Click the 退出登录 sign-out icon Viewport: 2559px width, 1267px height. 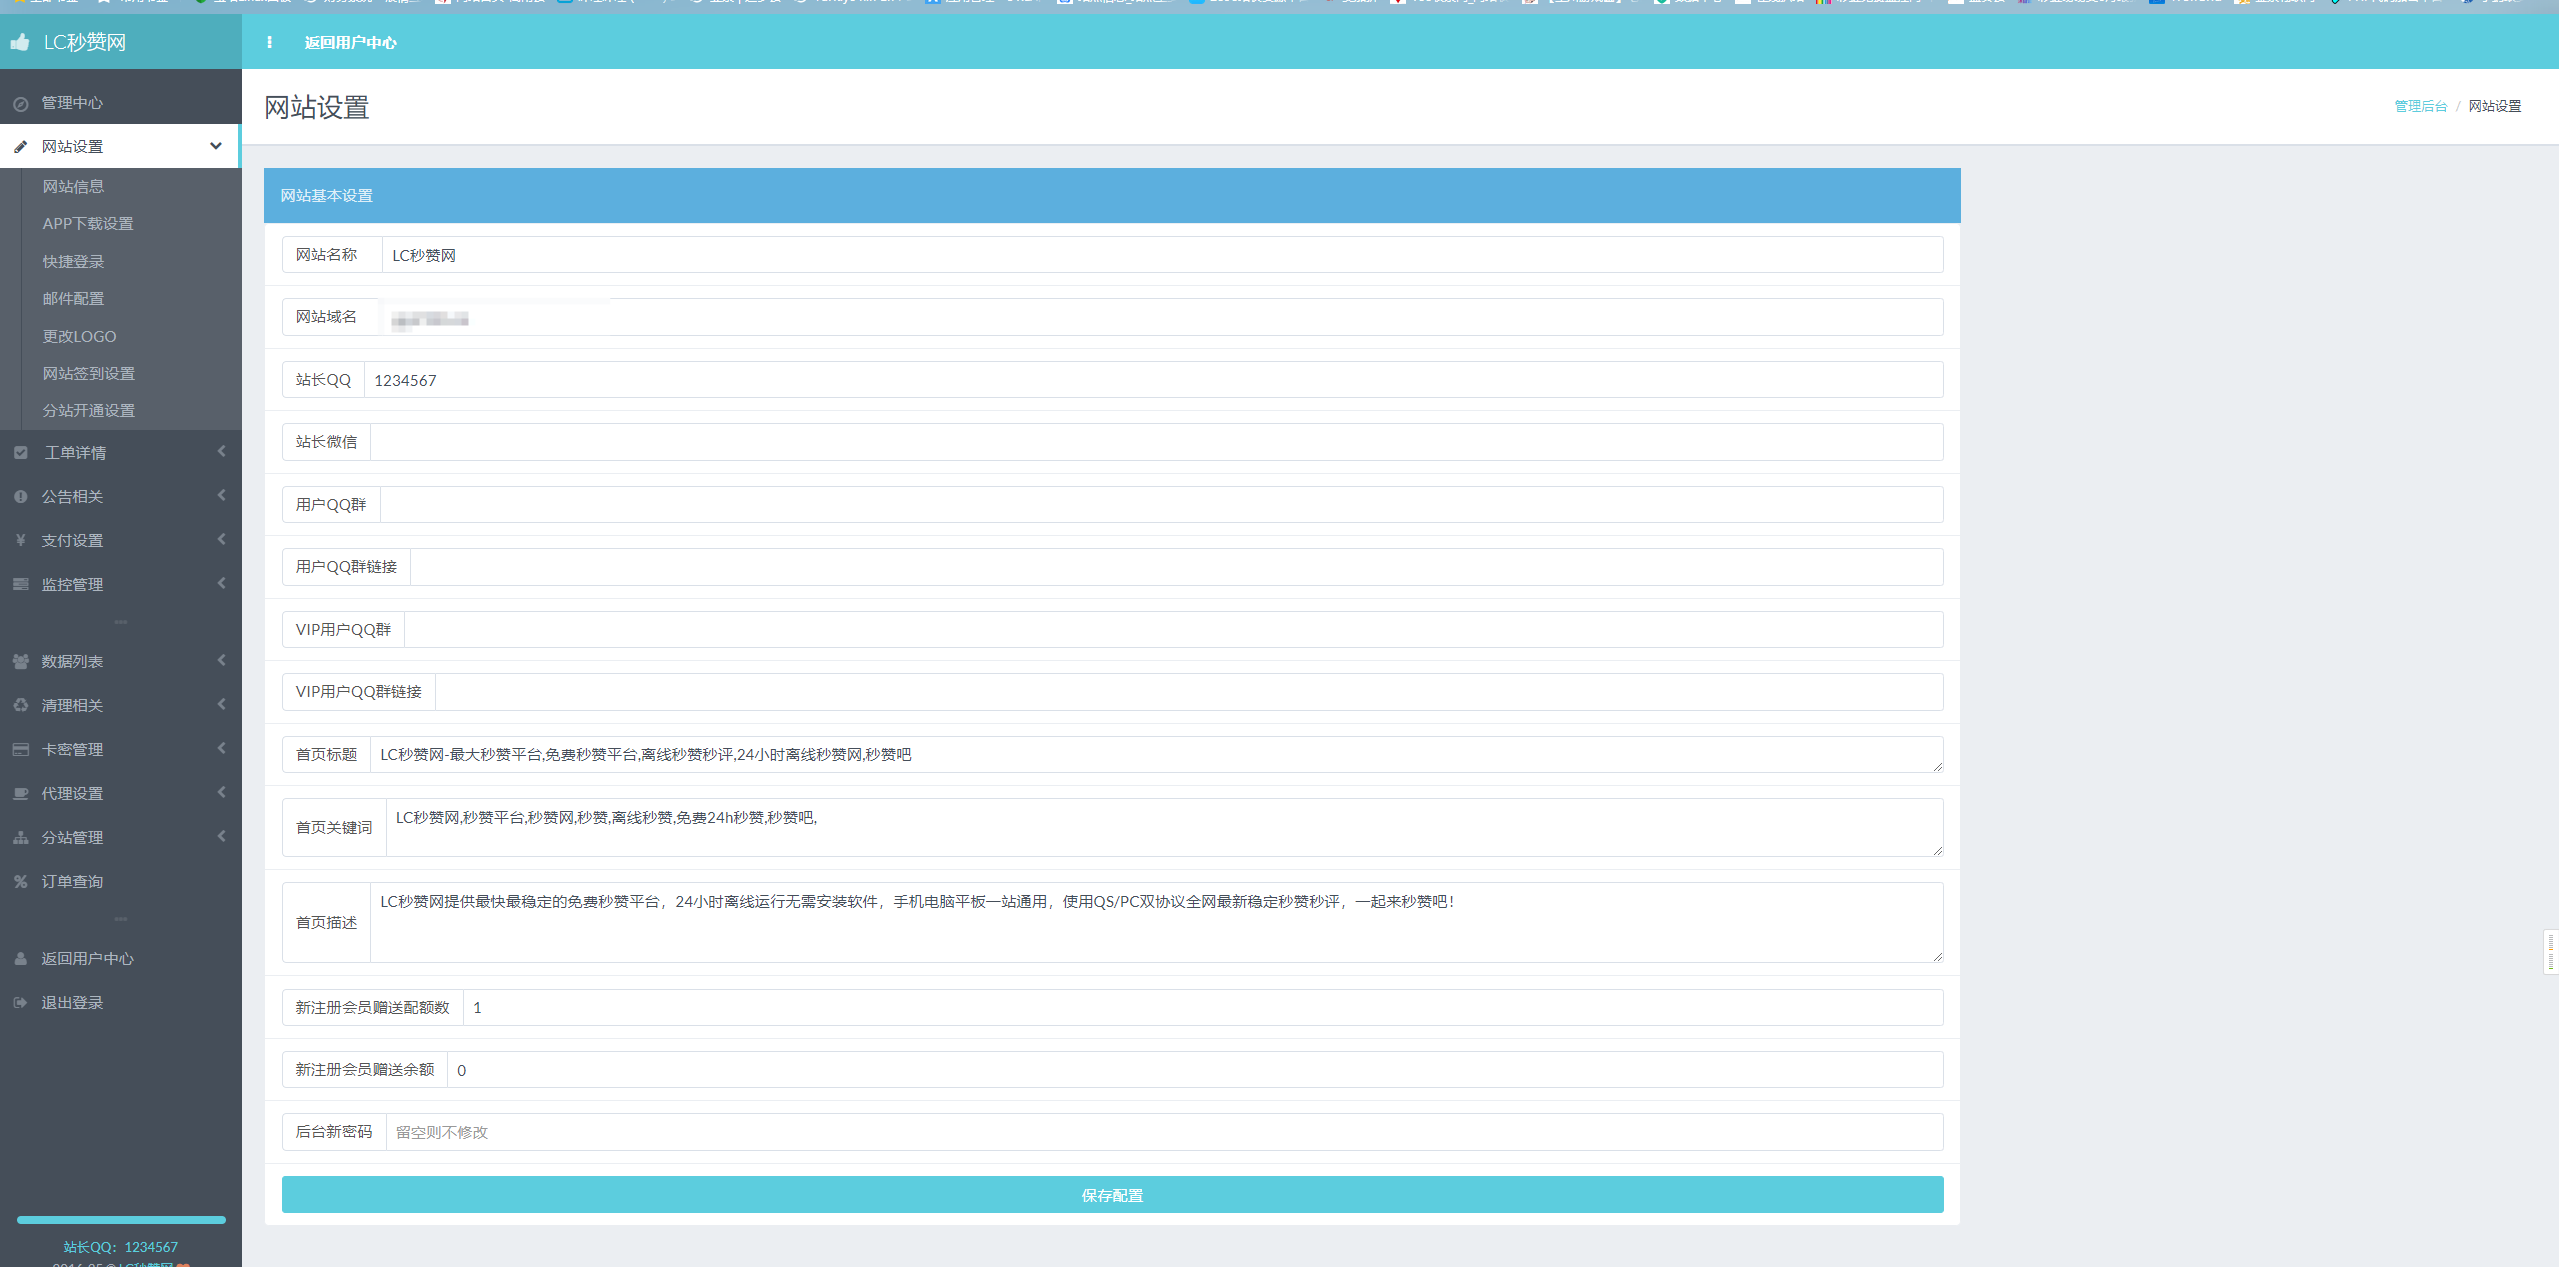click(20, 1003)
